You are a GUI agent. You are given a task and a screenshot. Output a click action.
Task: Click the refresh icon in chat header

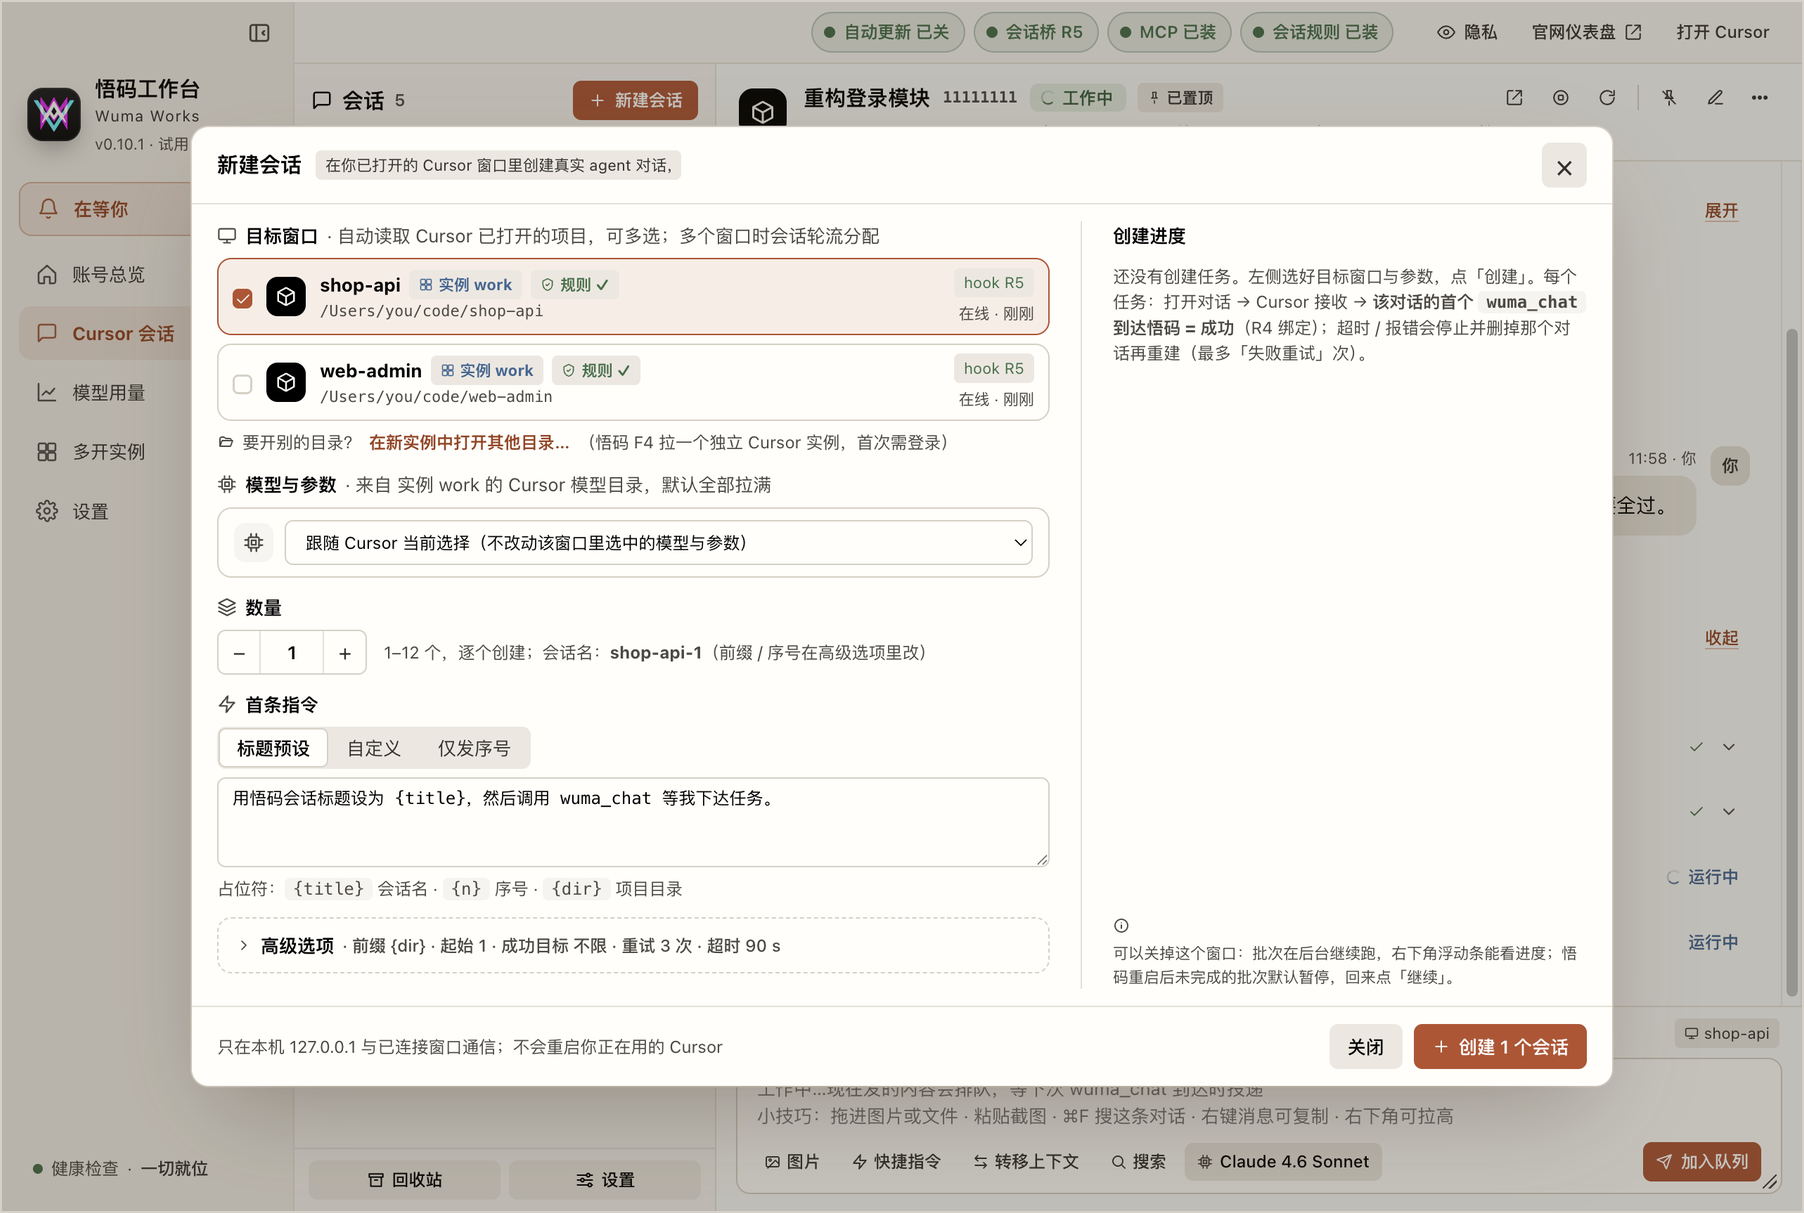(x=1607, y=97)
